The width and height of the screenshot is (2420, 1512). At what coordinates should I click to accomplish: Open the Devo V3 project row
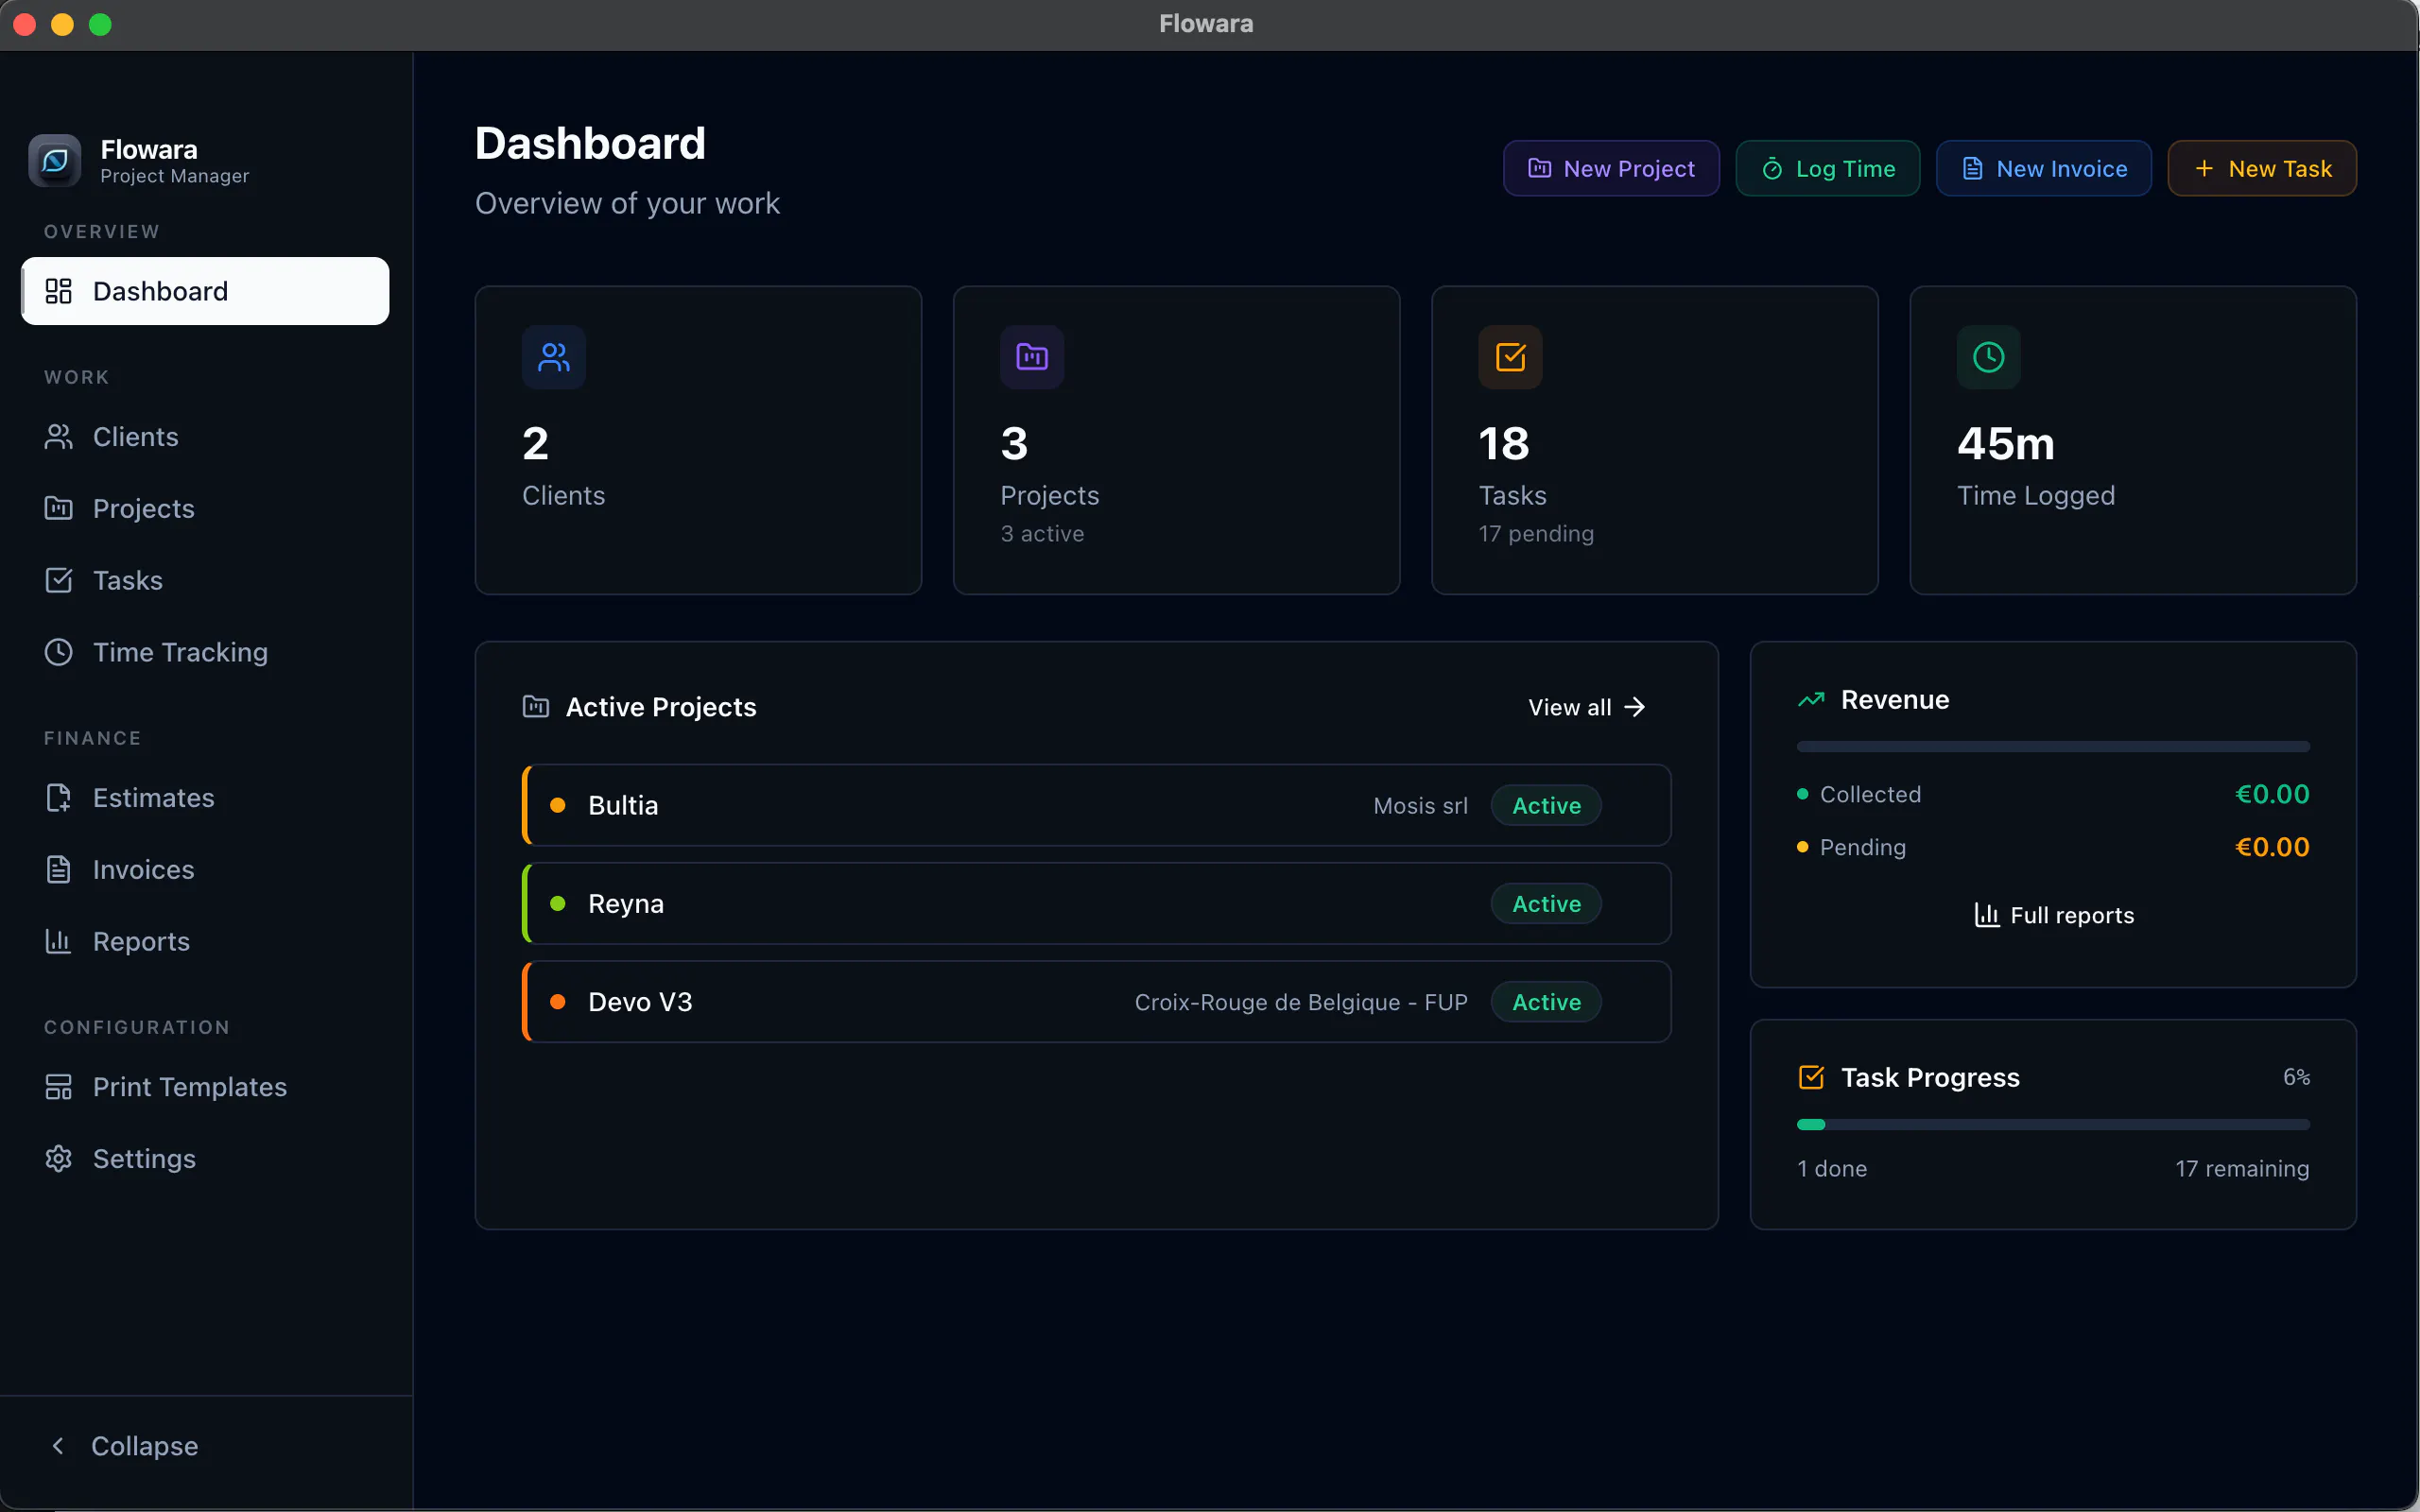pyautogui.click(x=1096, y=1001)
